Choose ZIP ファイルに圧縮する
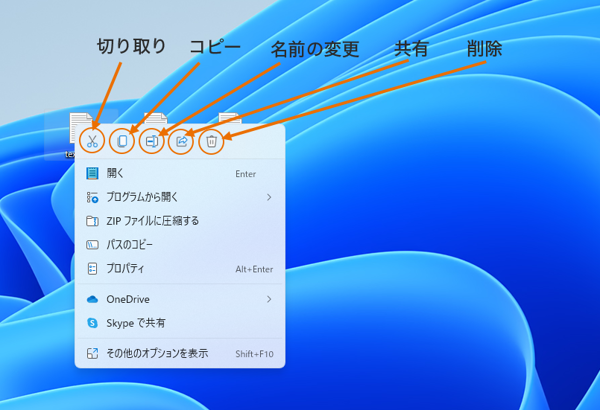Image resolution: width=600 pixels, height=410 pixels. 180,221
